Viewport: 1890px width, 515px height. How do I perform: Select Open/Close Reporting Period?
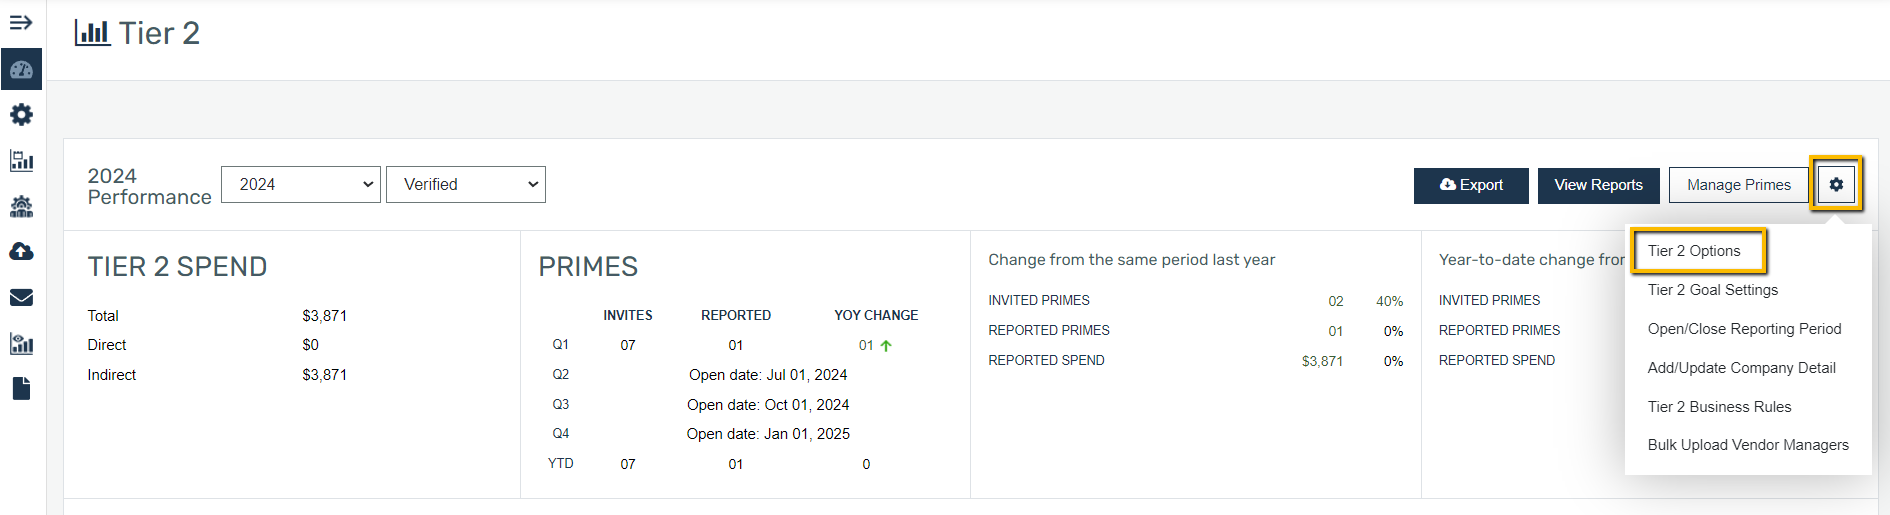click(1744, 329)
